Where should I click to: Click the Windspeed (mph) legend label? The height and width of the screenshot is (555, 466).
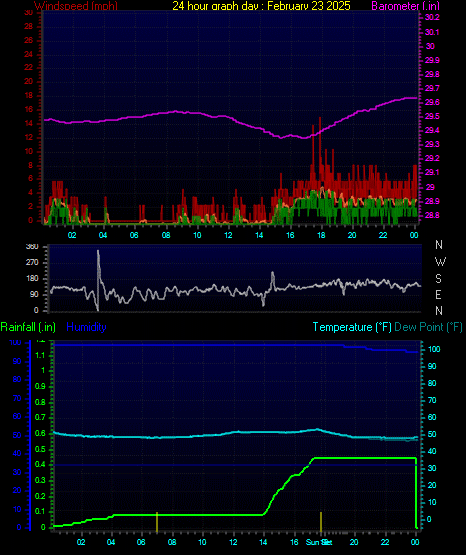tap(76, 5)
